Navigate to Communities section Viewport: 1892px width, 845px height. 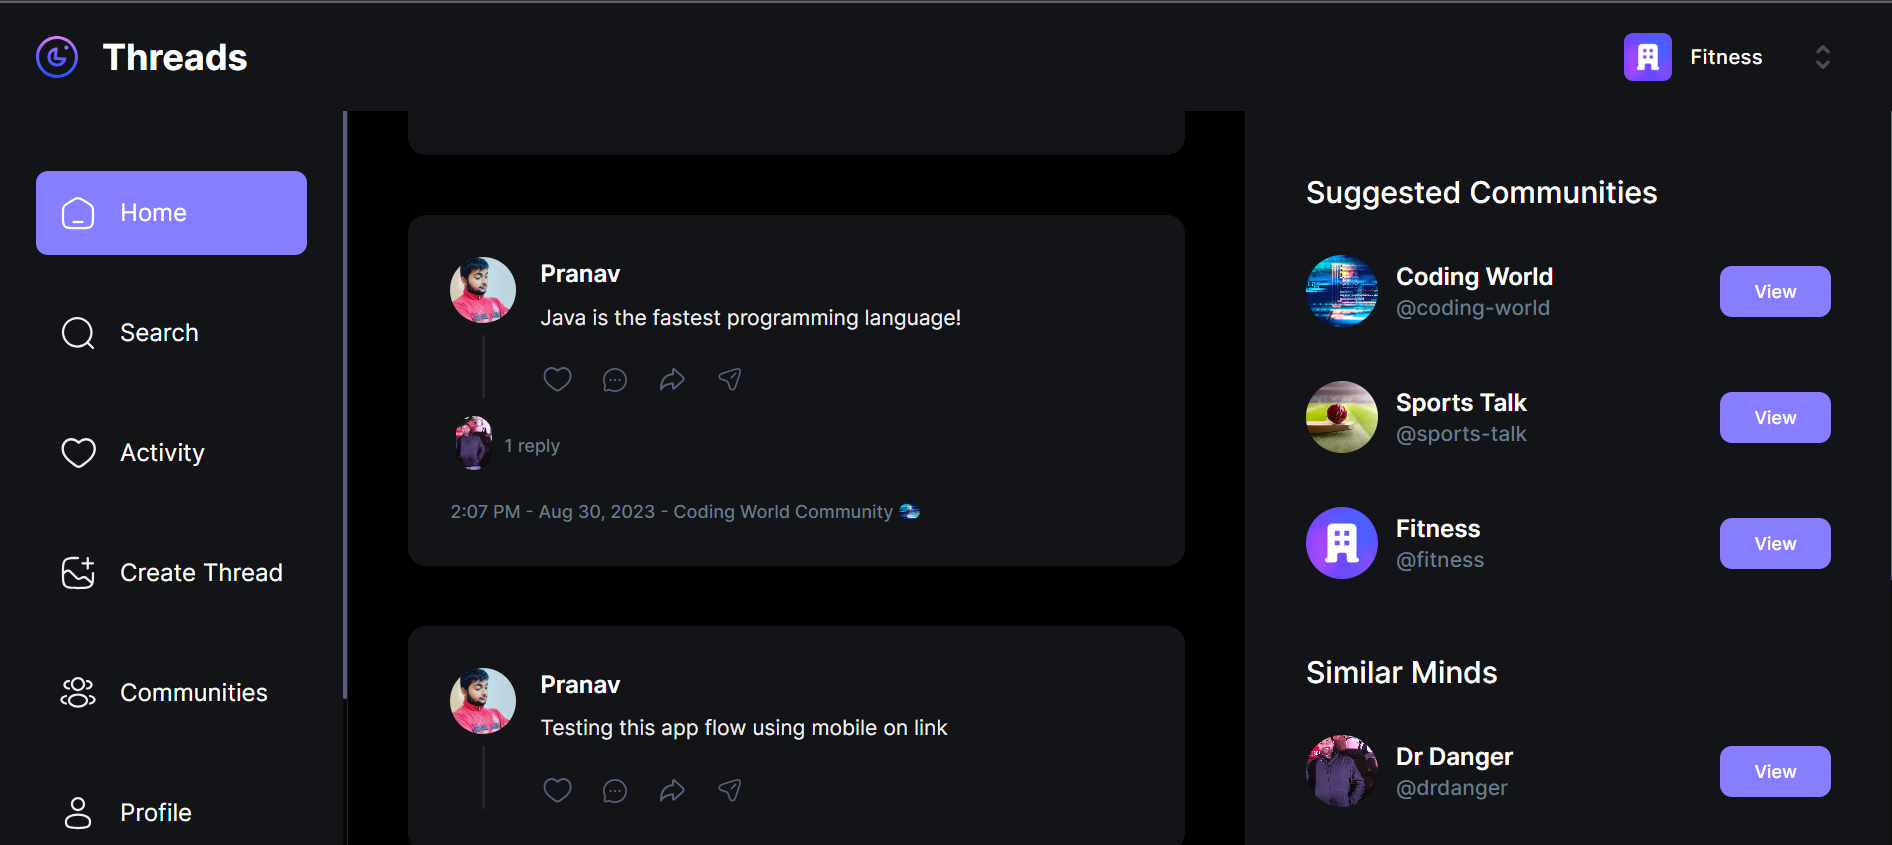tap(193, 693)
